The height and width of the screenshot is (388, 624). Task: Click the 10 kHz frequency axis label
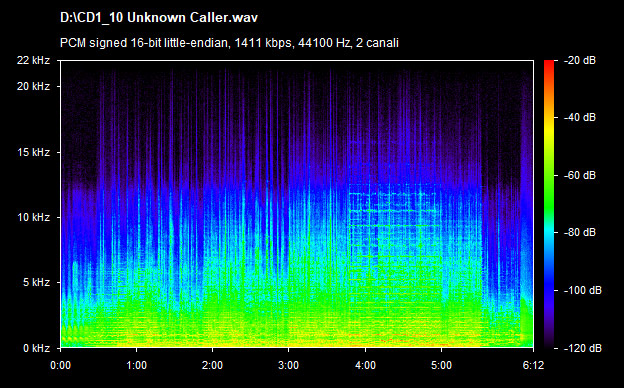pyautogui.click(x=33, y=217)
